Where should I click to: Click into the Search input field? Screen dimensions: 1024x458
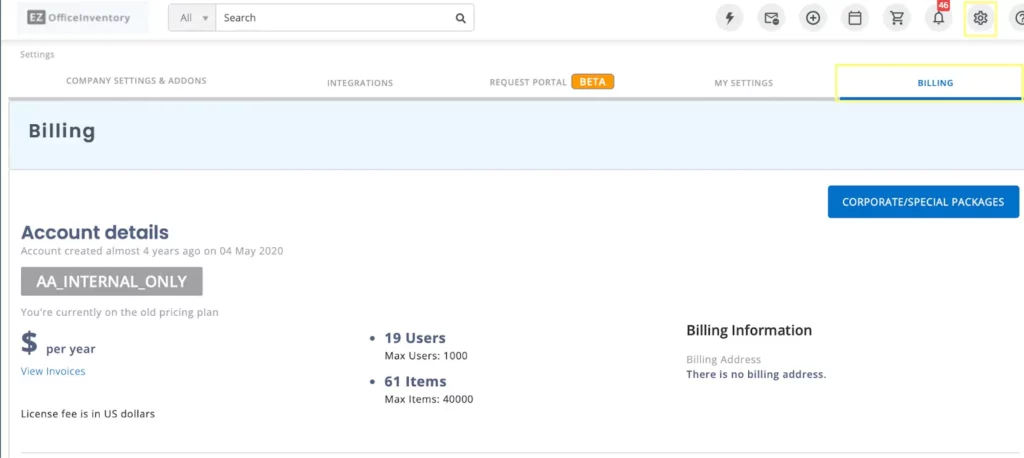coord(335,18)
